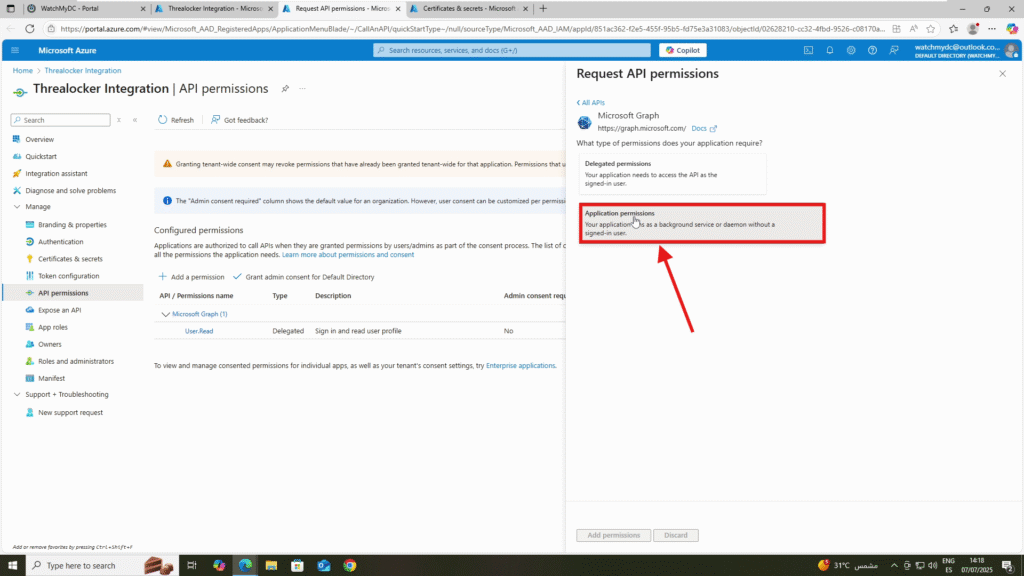Viewport: 1024px width, 576px height.
Task: Open Token configuration
Action: click(69, 276)
